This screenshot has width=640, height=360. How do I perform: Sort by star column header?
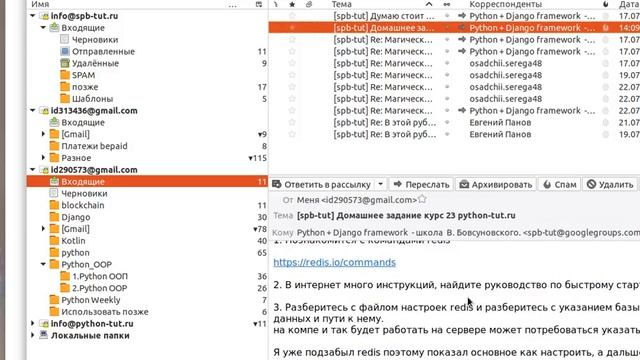tap(292, 4)
